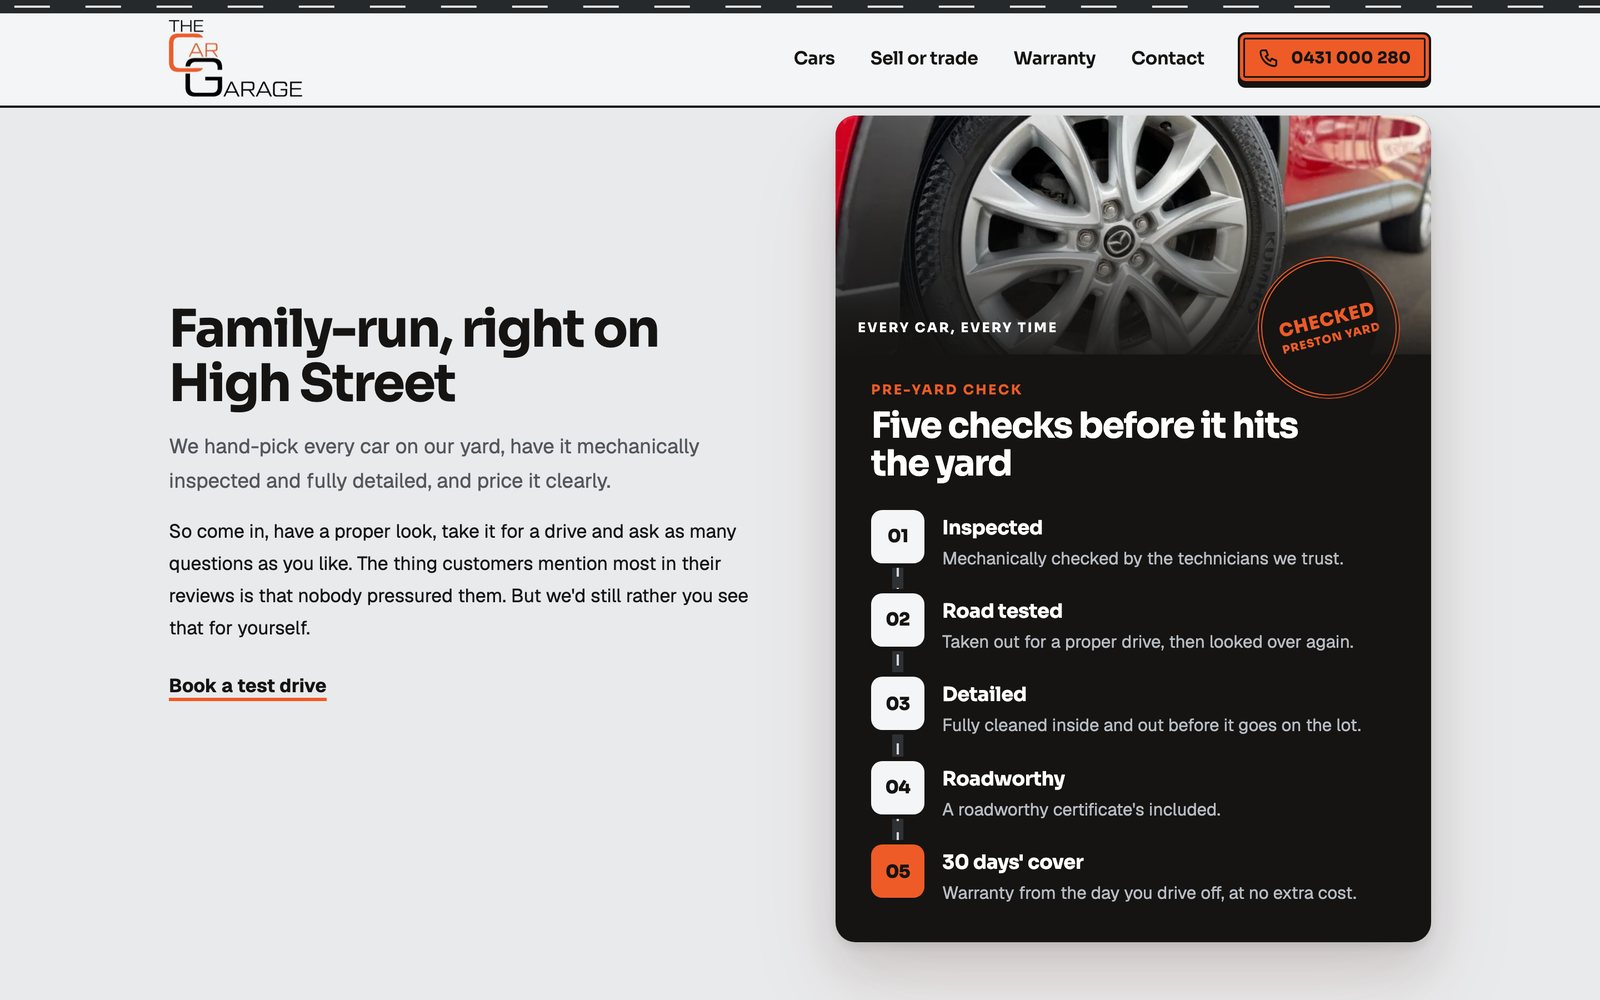Go to Sell or trade page
This screenshot has height=1000, width=1600.
point(924,58)
